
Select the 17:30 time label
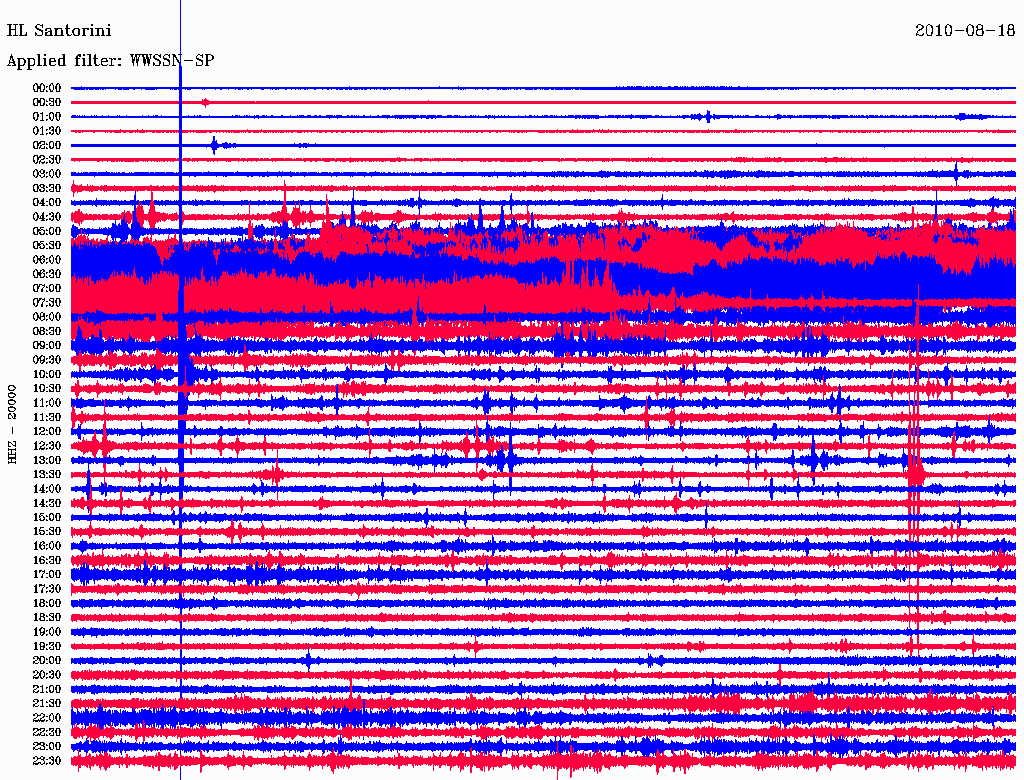(47, 589)
